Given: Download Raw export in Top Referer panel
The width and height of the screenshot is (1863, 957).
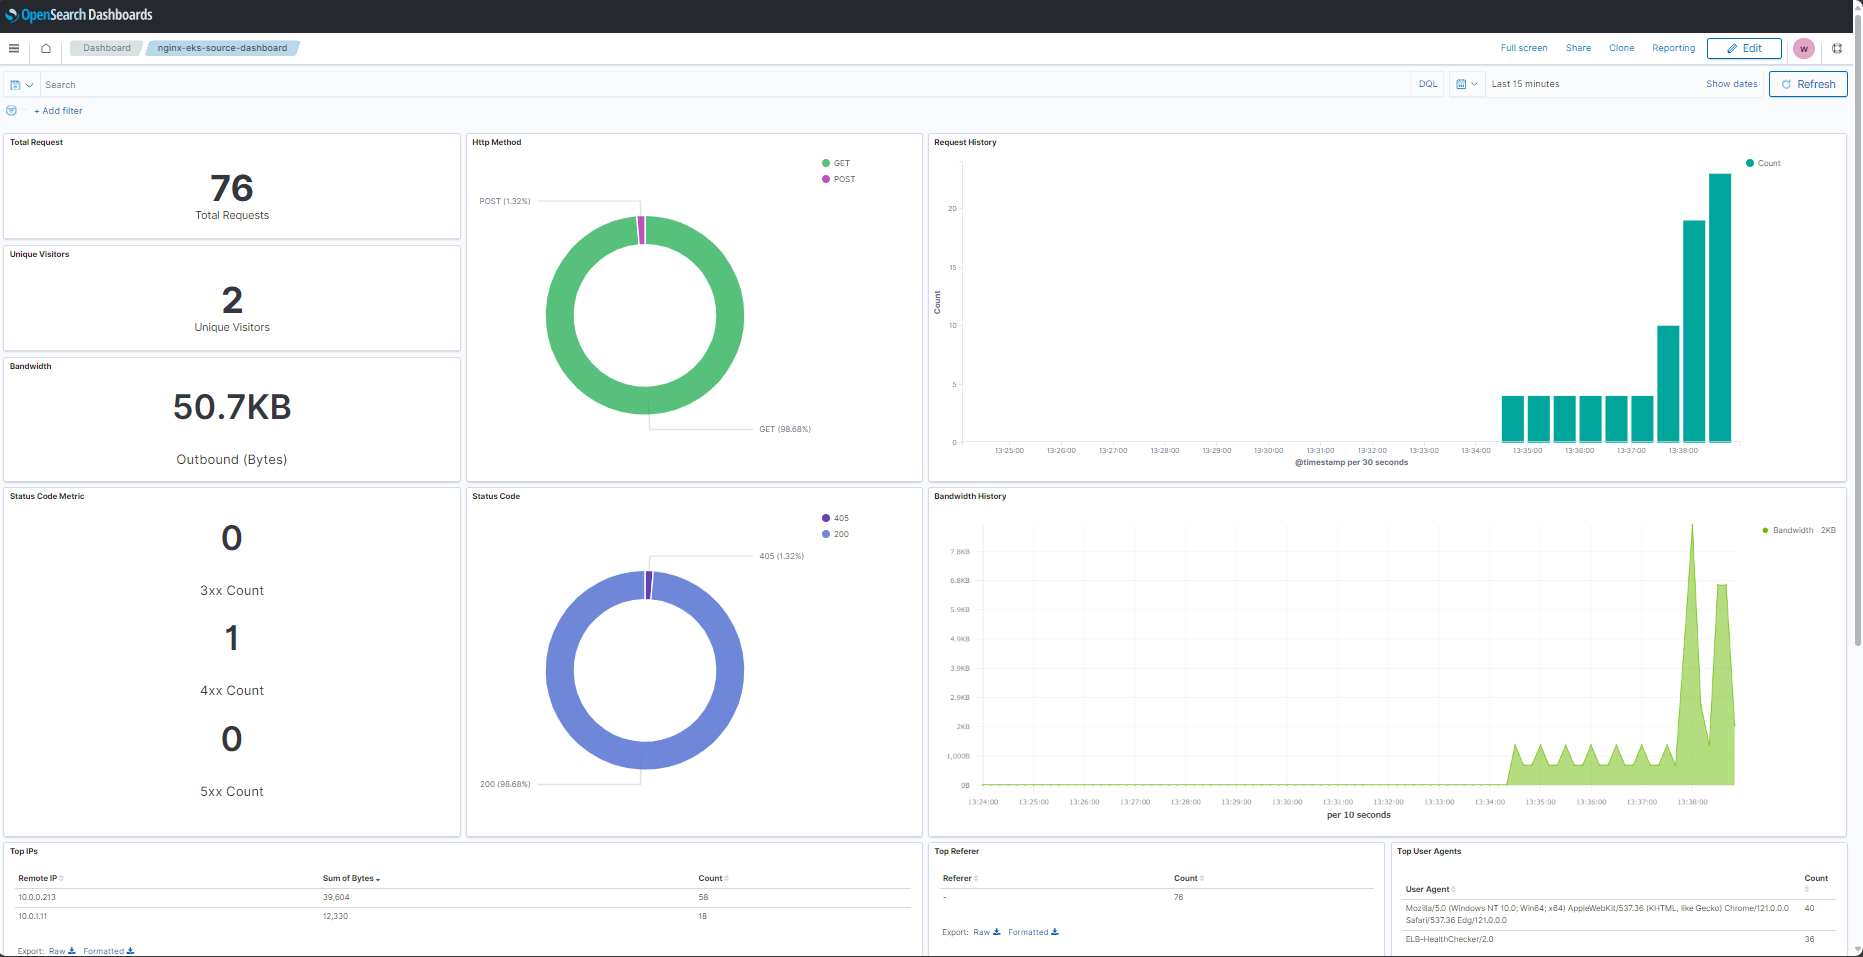Looking at the screenshot, I should [x=986, y=932].
